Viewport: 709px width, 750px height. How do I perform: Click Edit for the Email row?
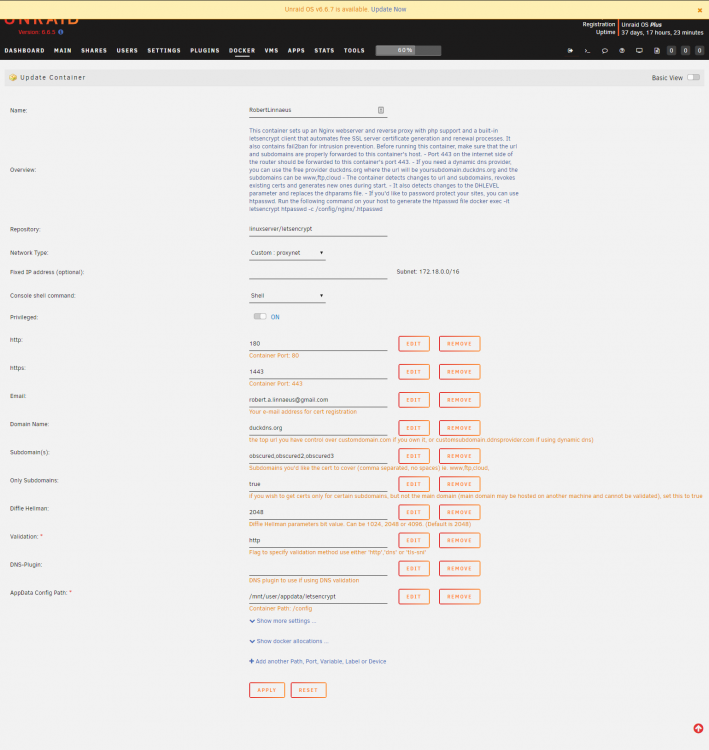414,400
